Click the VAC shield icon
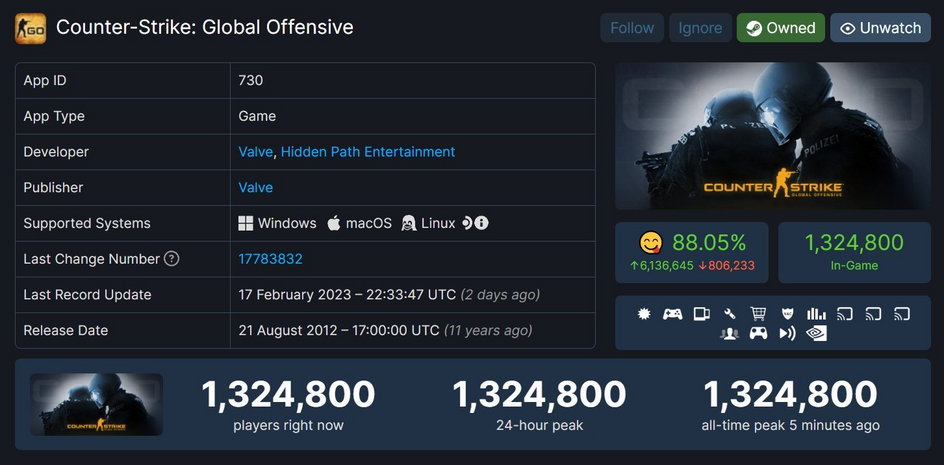The width and height of the screenshot is (944, 465). 787,314
